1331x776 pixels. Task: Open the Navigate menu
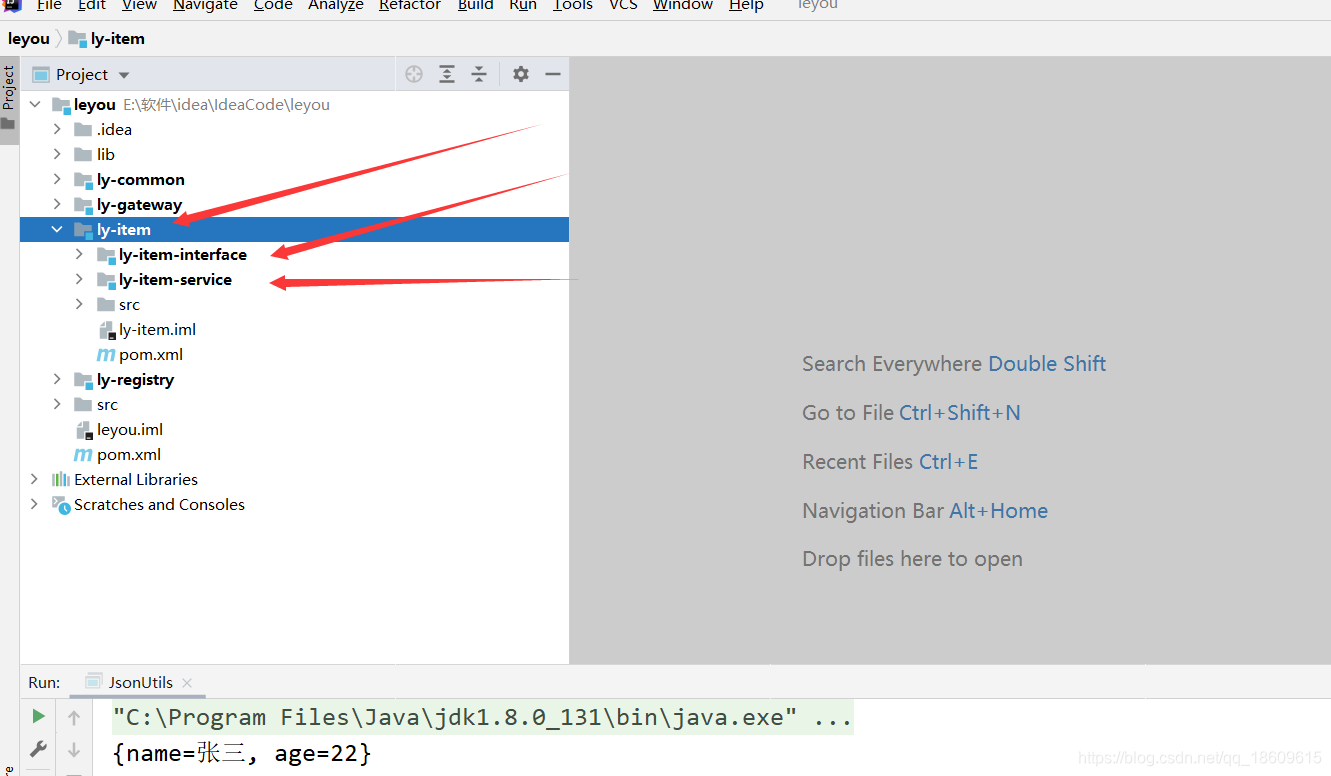[206, 5]
